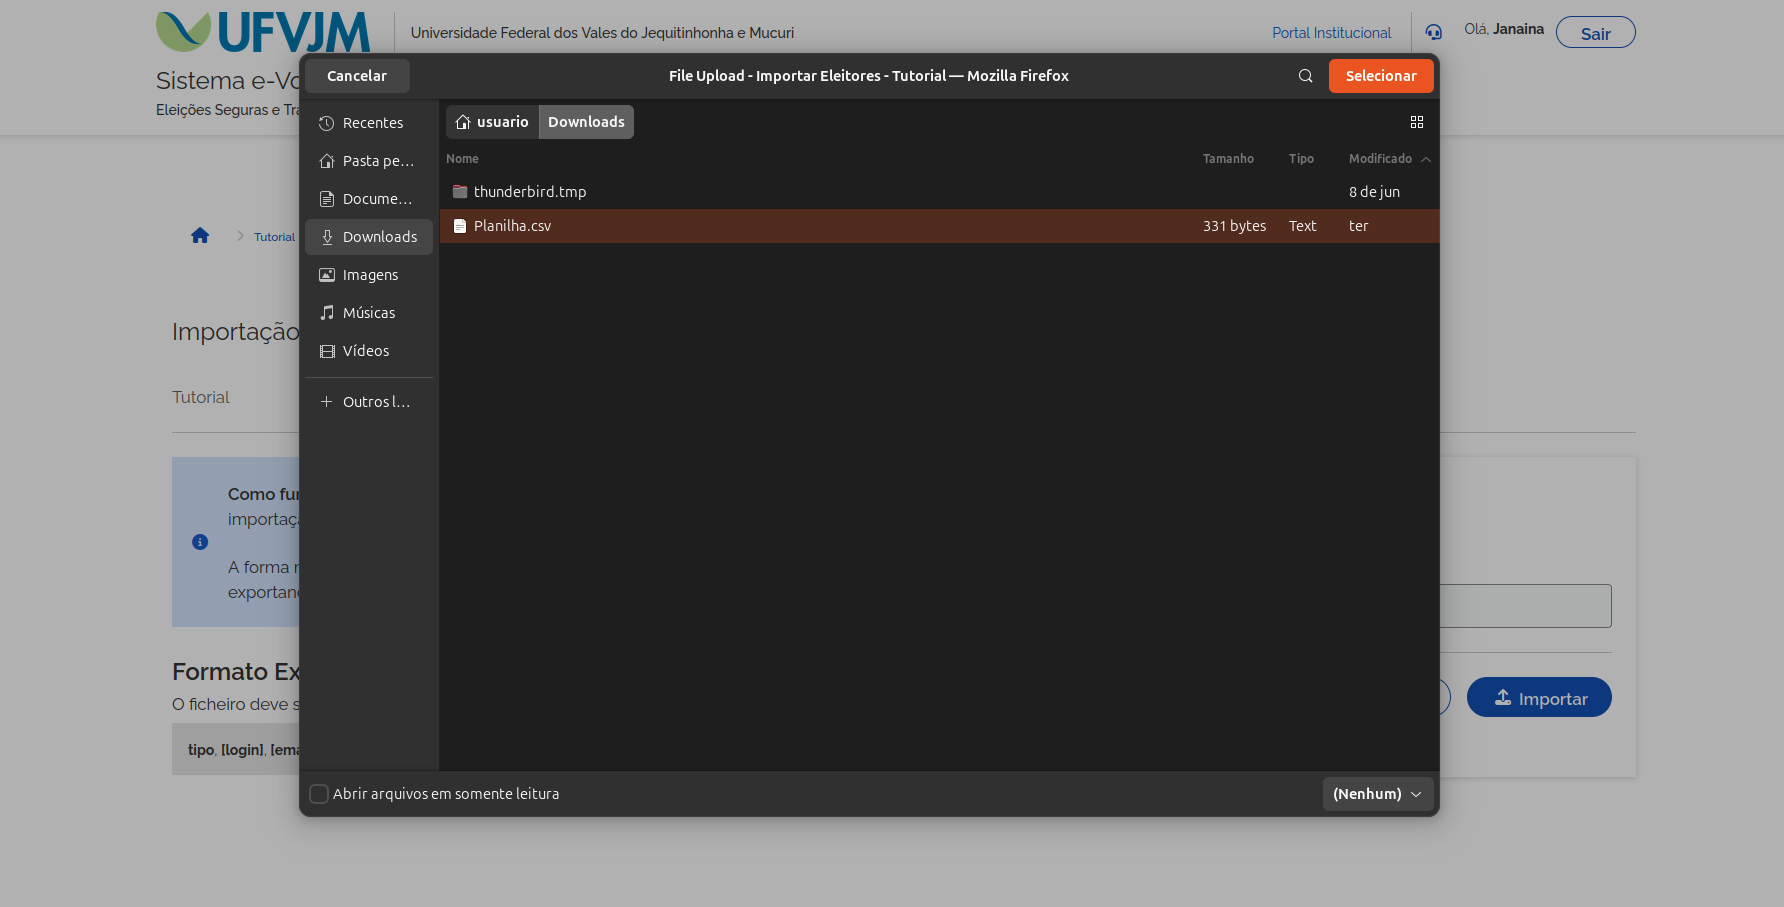This screenshot has width=1784, height=907.
Task: Click the Planilha.csv file icon
Action: 460,226
